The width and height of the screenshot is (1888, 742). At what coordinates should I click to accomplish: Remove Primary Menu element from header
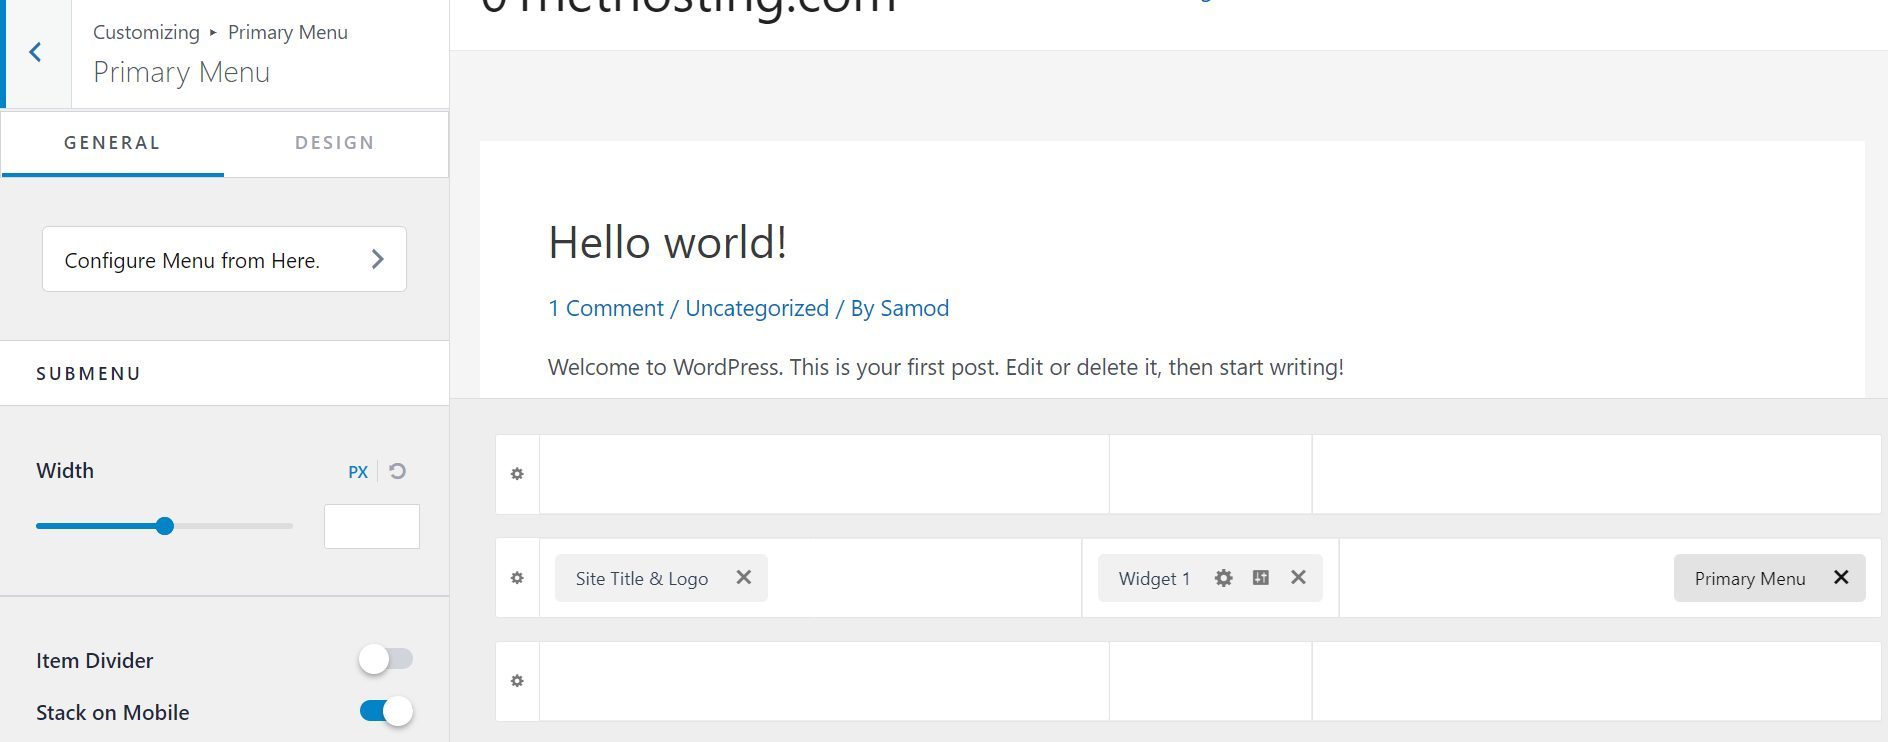[1841, 577]
